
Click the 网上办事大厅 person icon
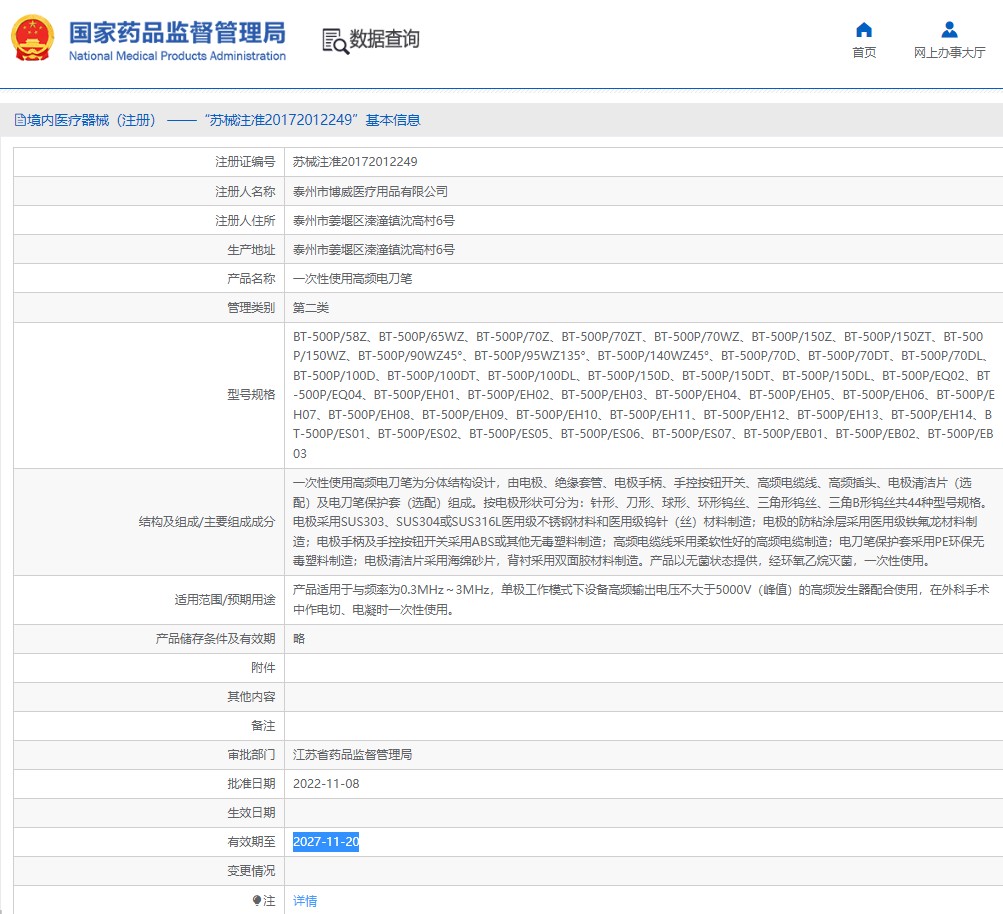(949, 30)
